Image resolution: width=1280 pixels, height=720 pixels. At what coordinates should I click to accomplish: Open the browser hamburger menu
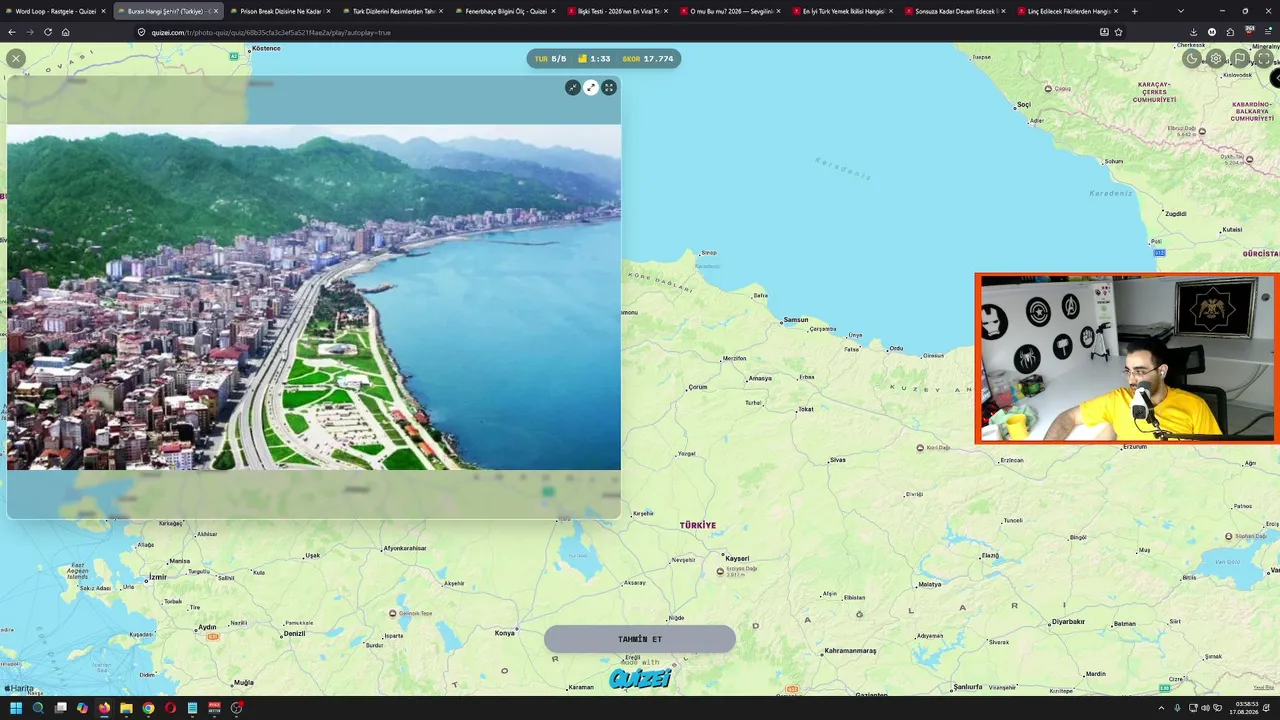tap(1268, 32)
